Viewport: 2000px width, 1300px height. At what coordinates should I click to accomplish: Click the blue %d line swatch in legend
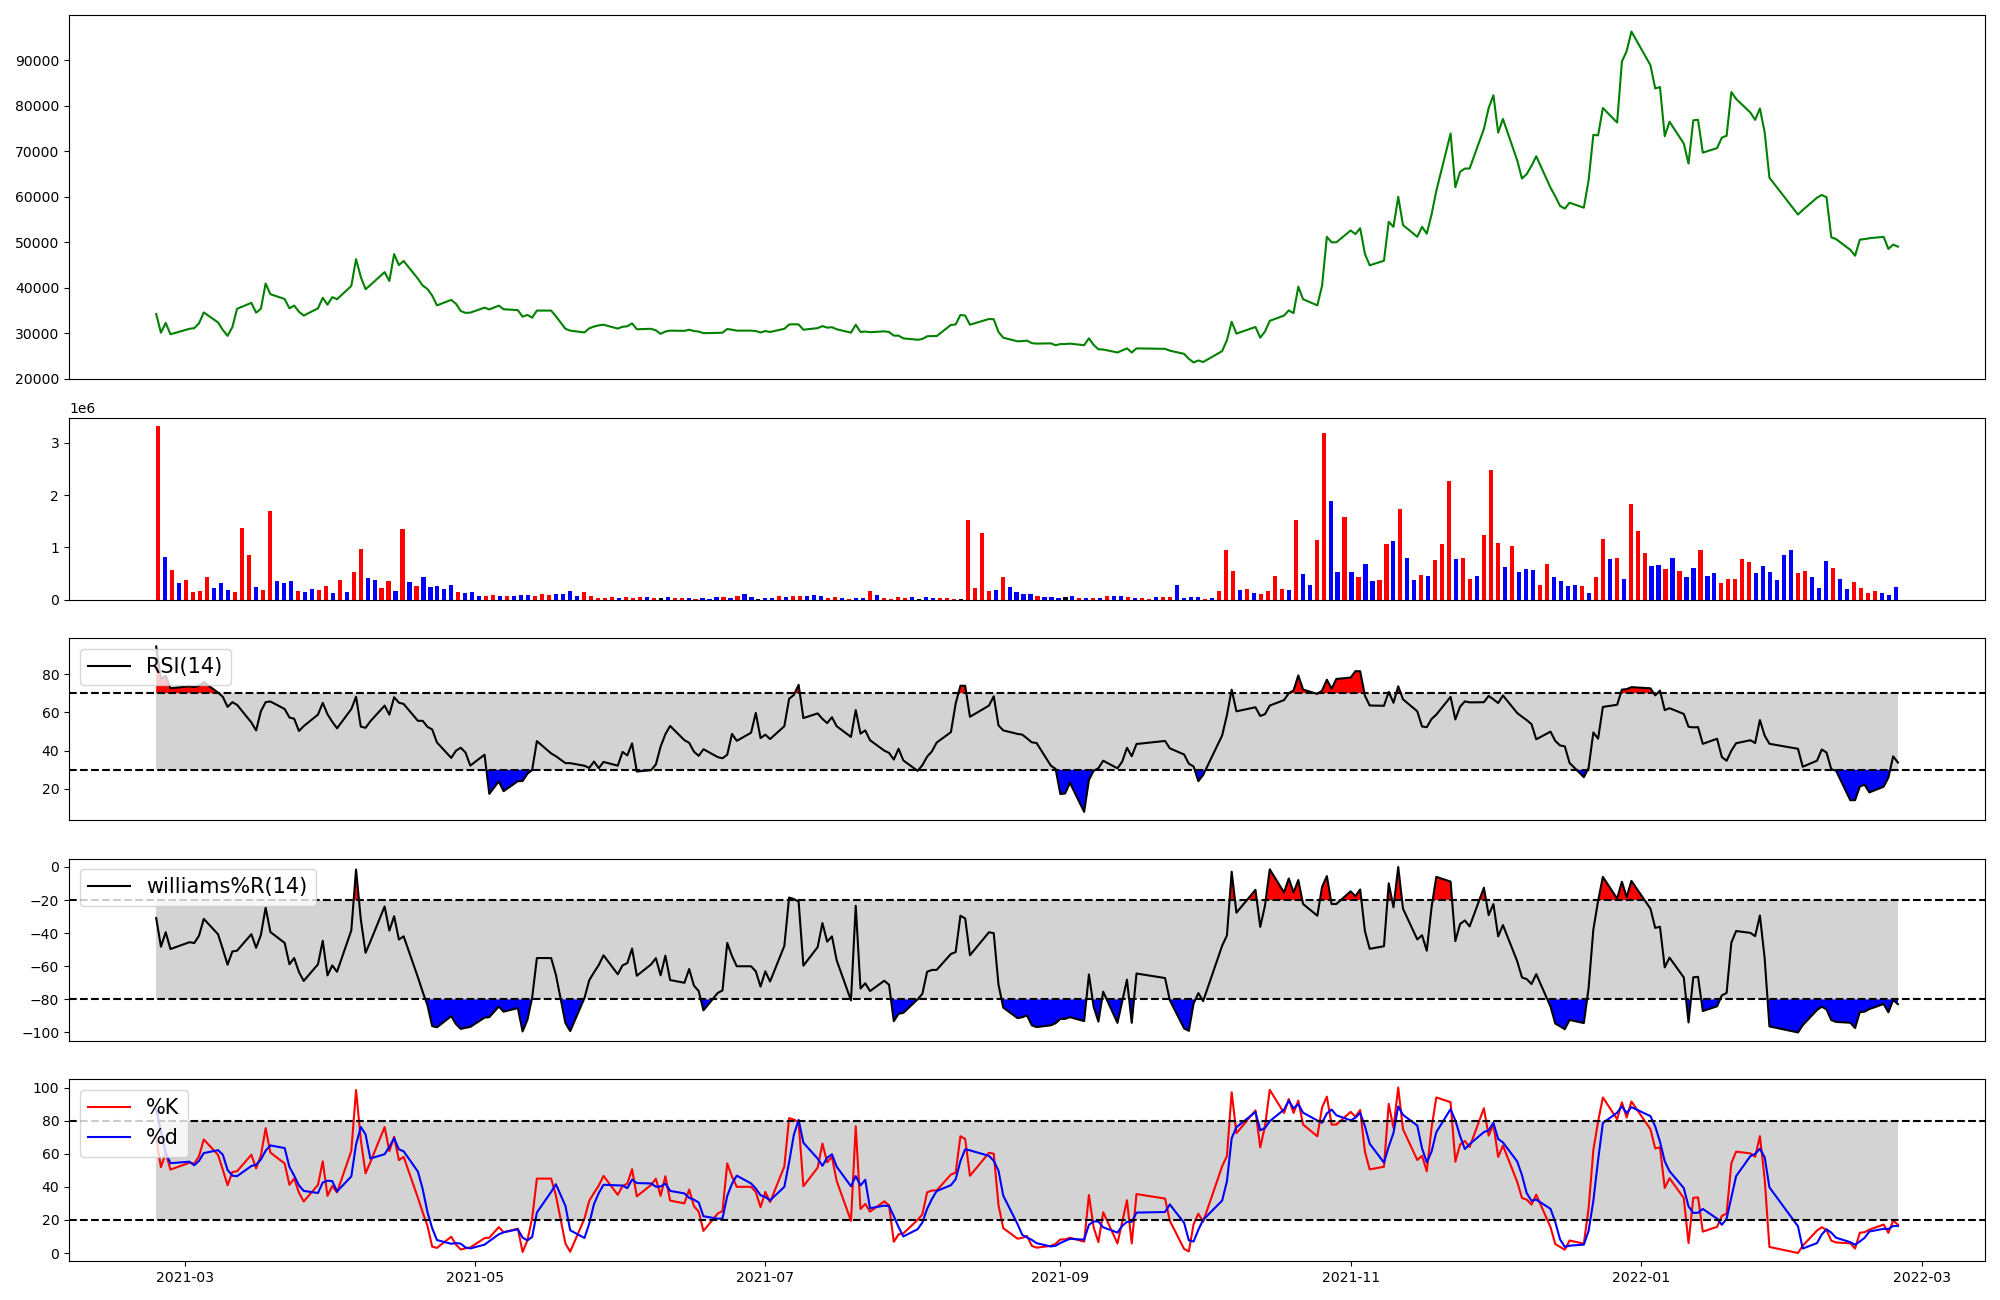(x=110, y=1138)
